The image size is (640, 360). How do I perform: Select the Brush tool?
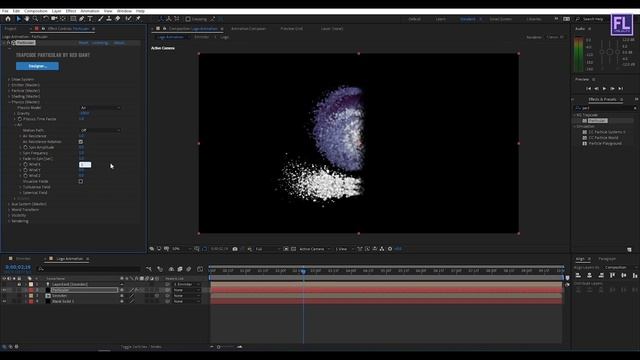(x=100, y=19)
